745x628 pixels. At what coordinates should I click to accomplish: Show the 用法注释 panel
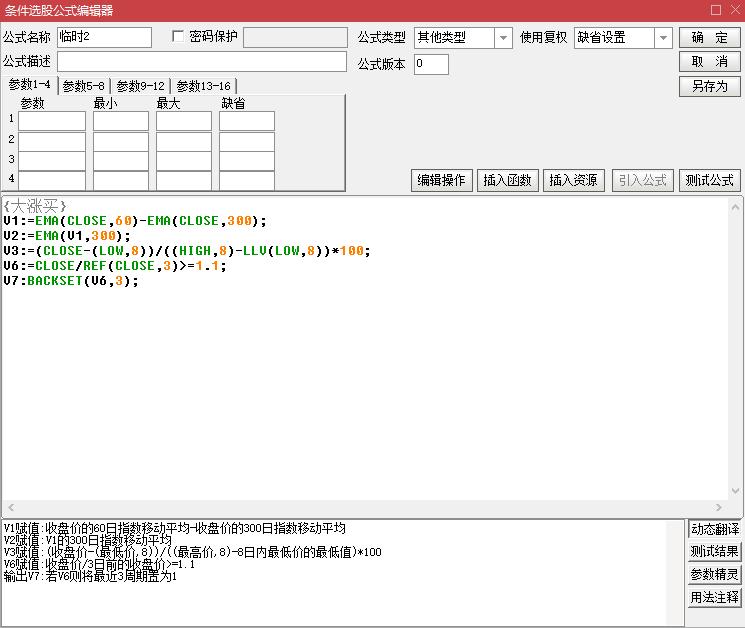click(x=715, y=598)
